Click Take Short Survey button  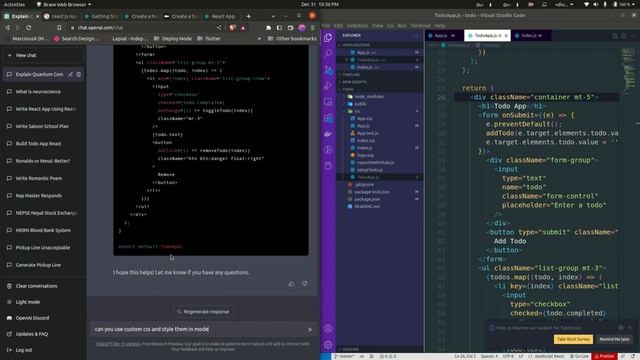[573, 339]
